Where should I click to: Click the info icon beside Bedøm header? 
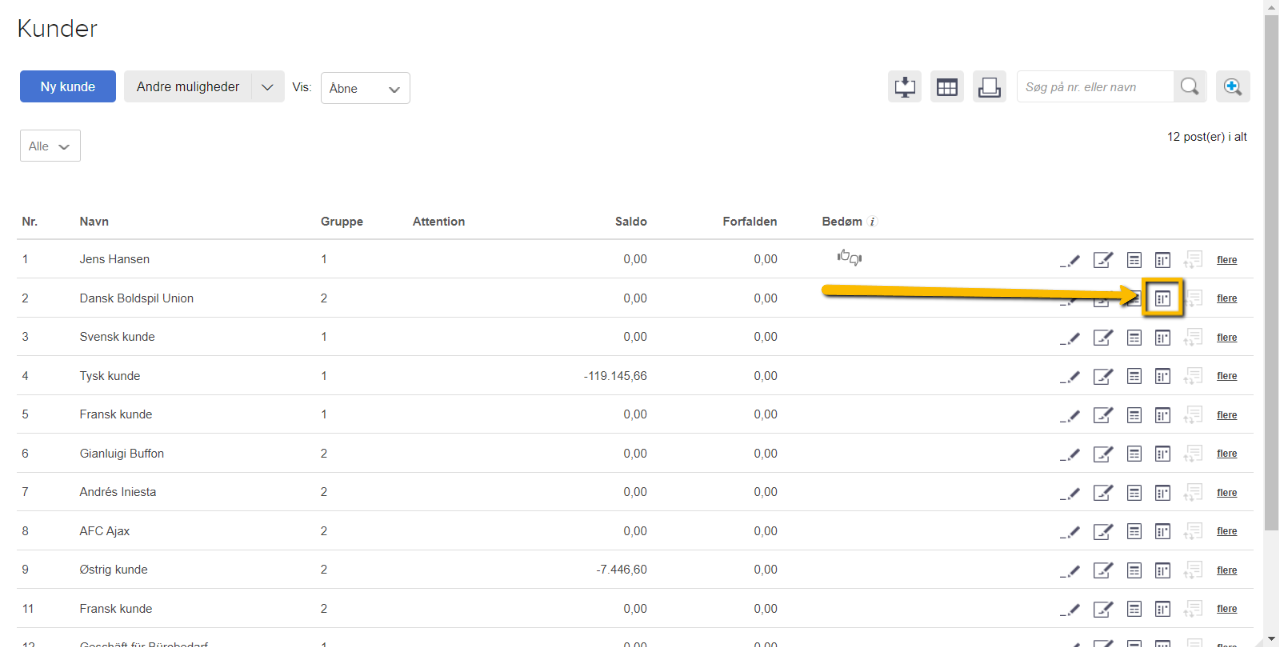pyautogui.click(x=872, y=222)
